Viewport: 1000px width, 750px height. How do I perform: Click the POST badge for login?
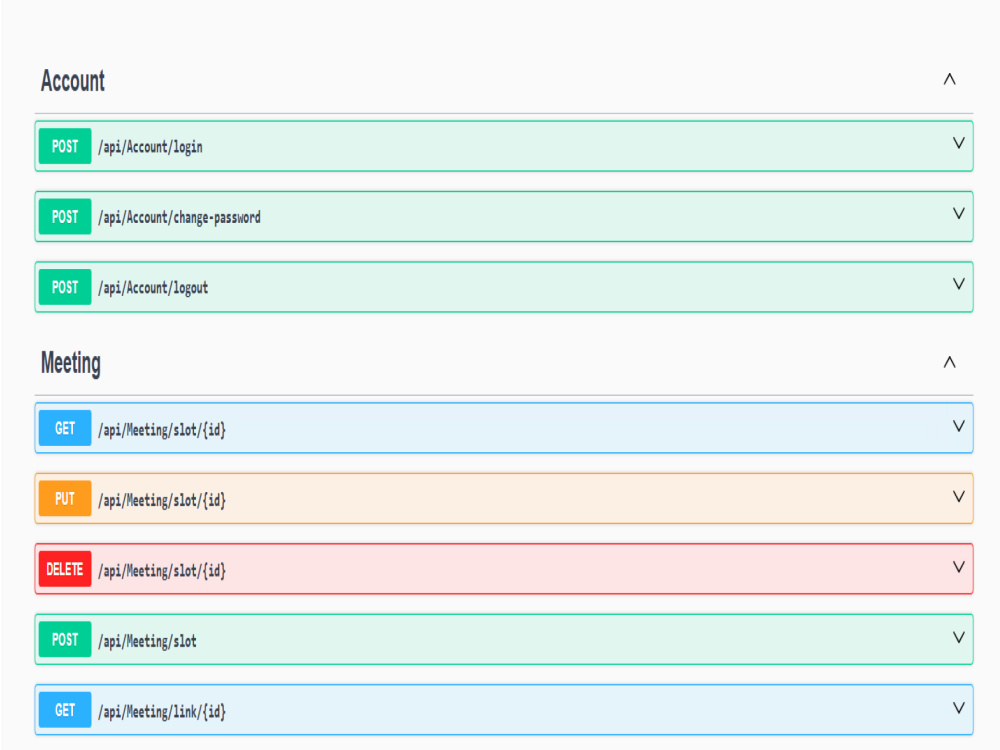click(x=65, y=146)
